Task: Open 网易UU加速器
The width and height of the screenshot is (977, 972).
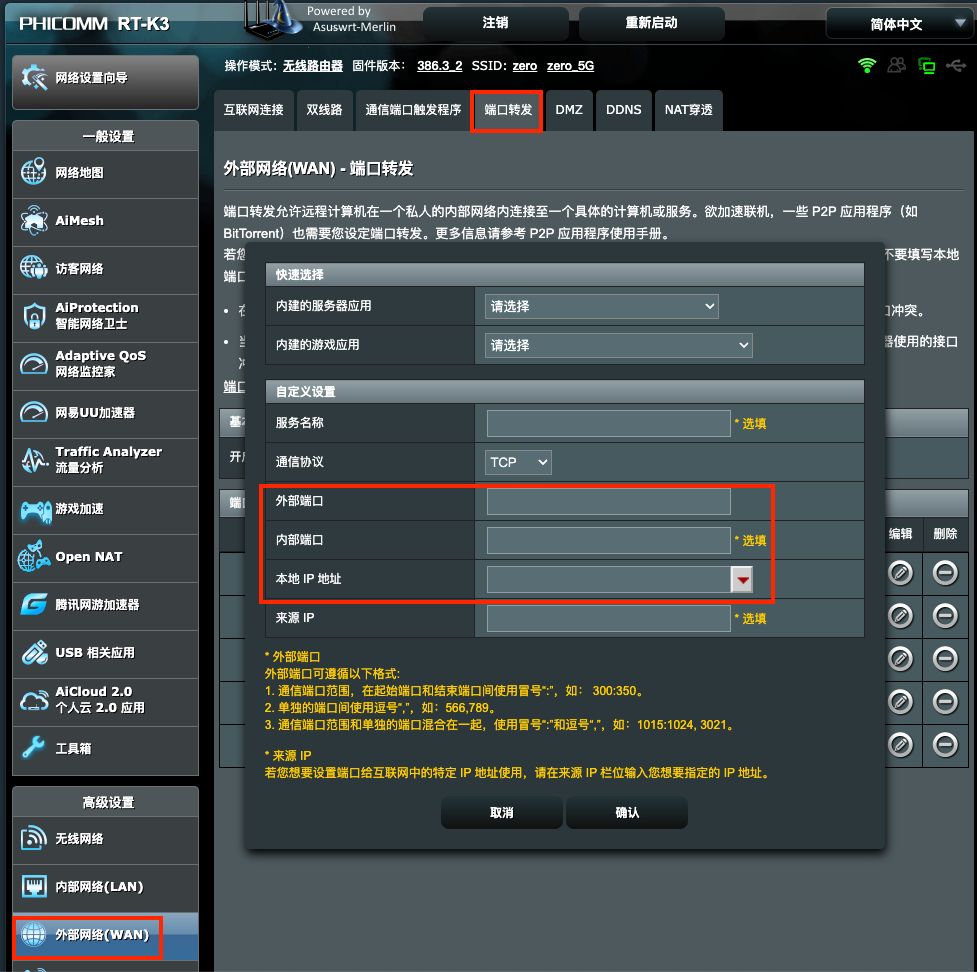Action: tap(105, 413)
